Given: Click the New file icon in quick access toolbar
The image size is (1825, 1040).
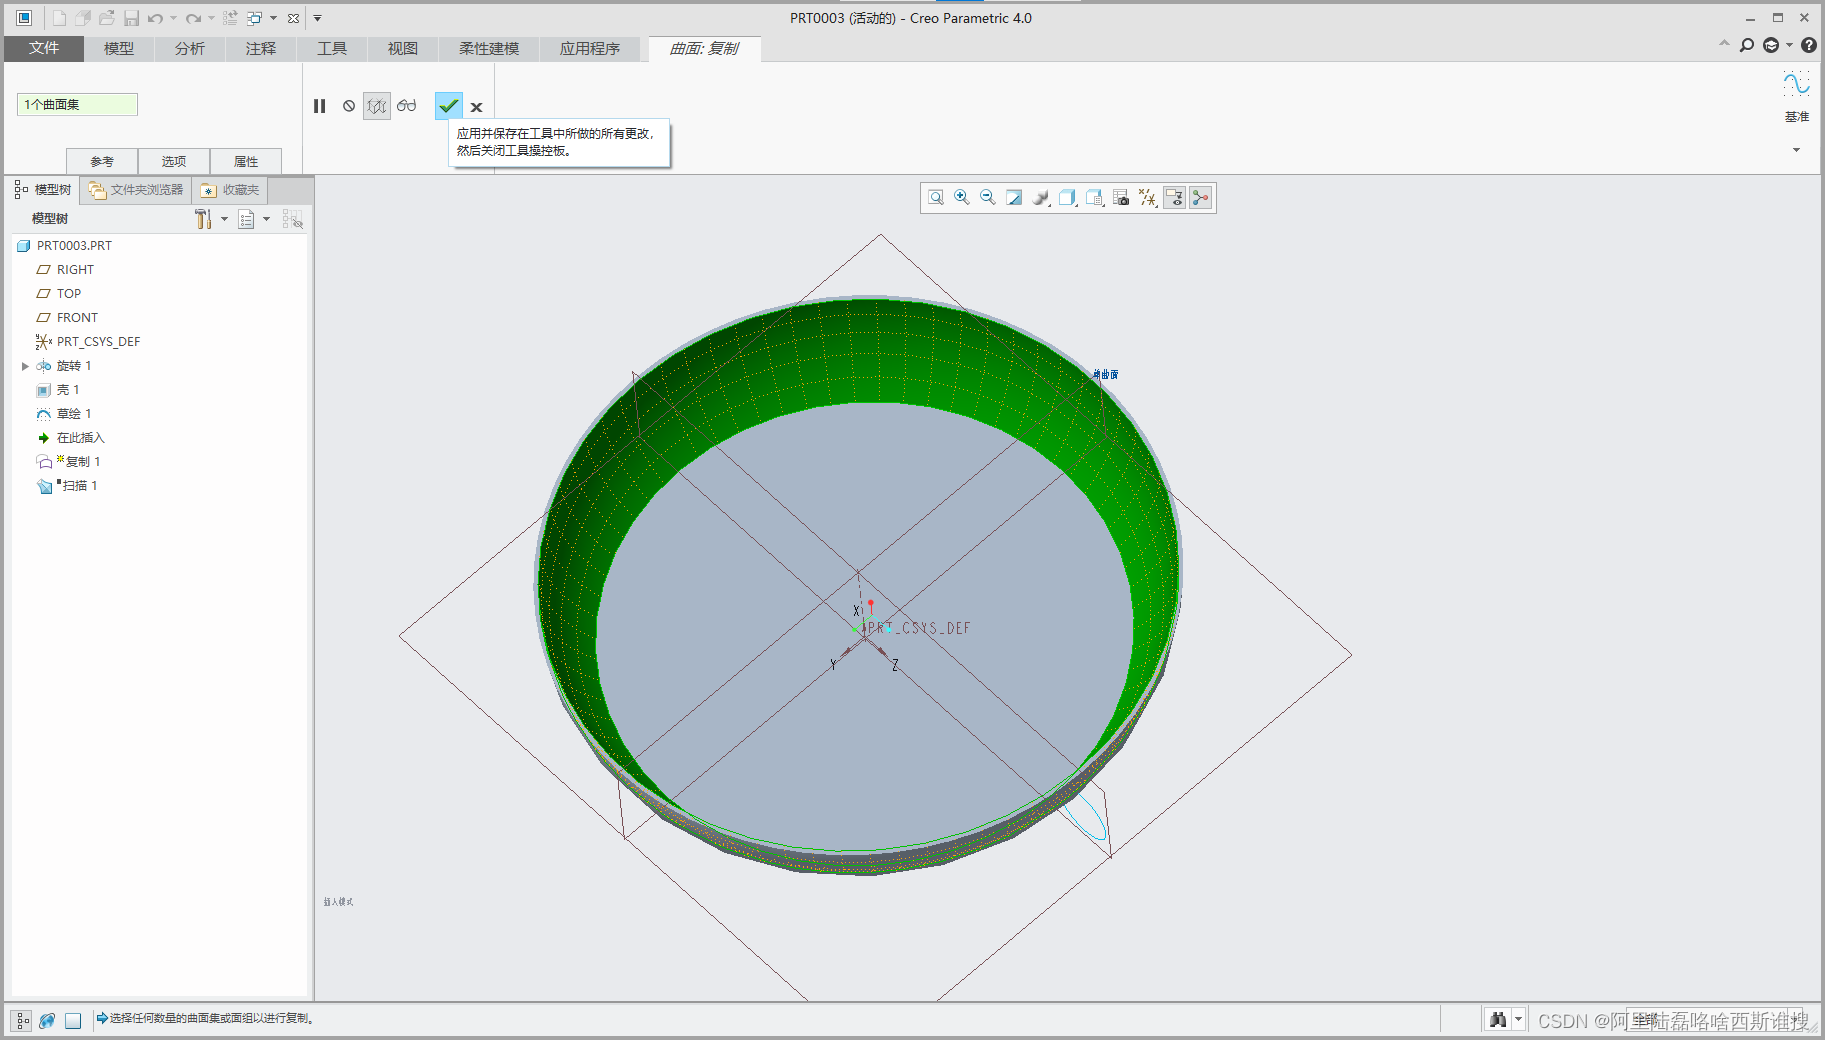Looking at the screenshot, I should pos(59,18).
